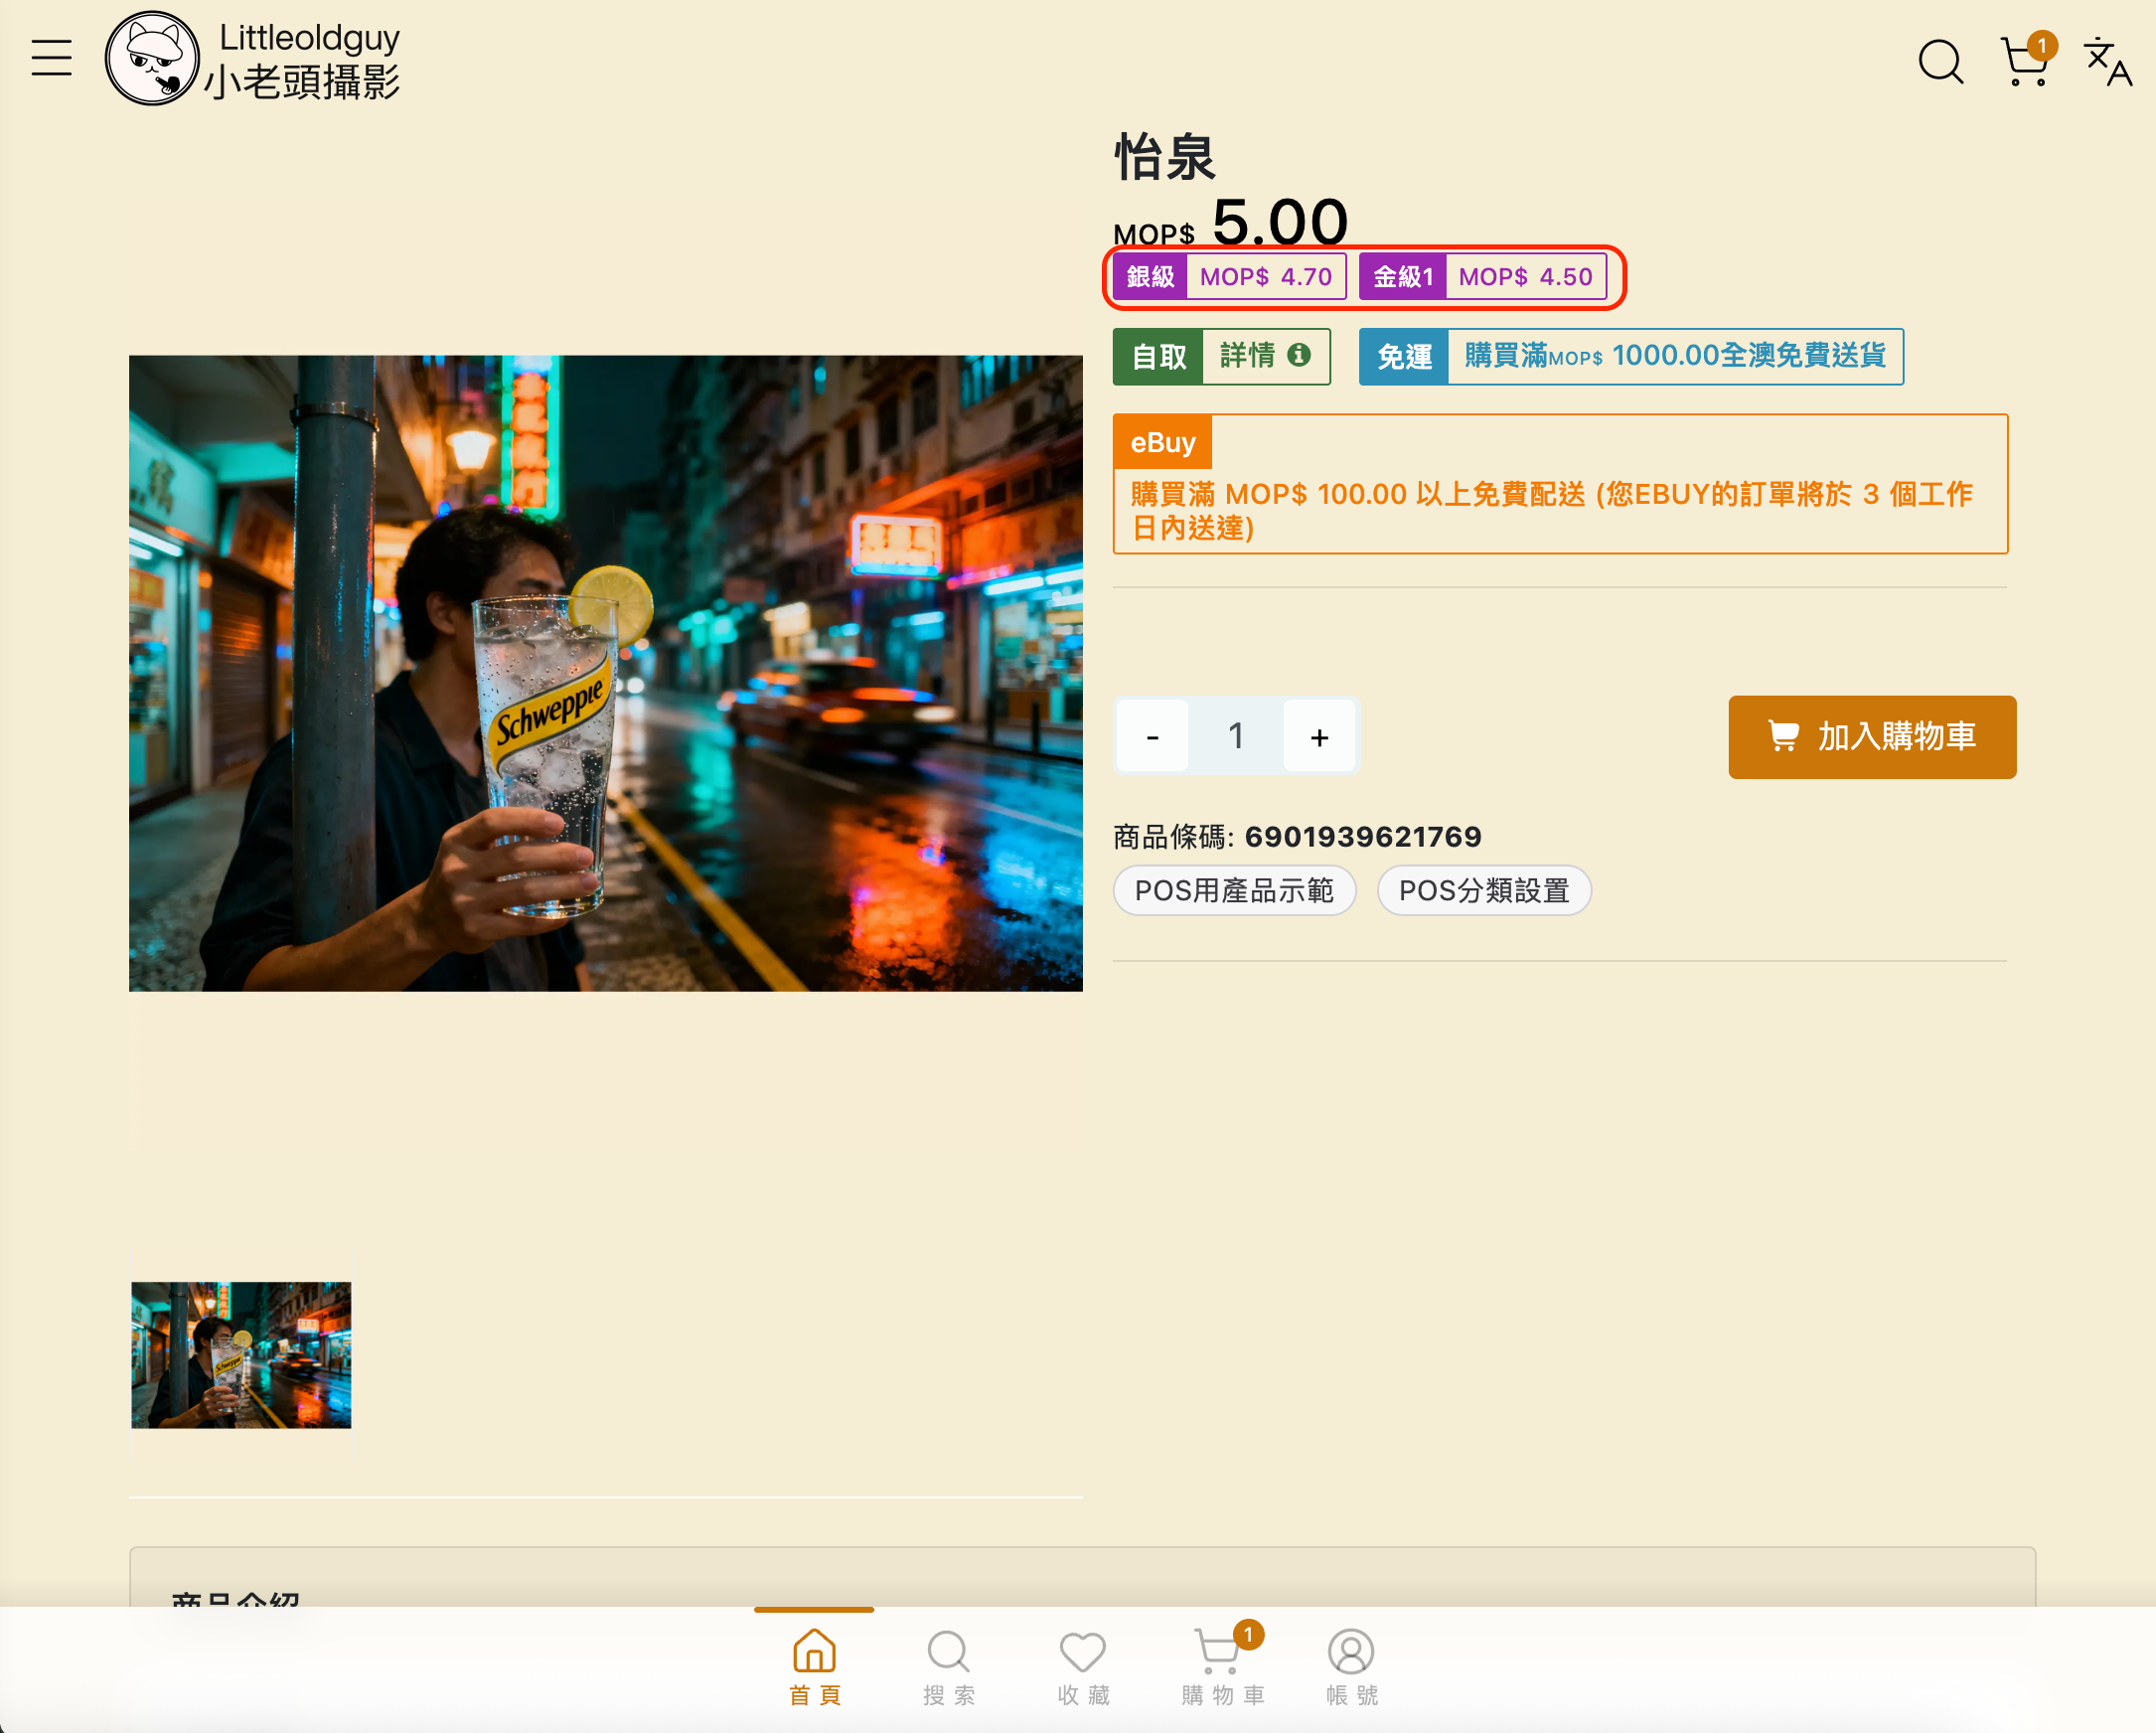This screenshot has width=2156, height=1733.
Task: Click 加入購物車 add to cart button
Action: (1871, 737)
